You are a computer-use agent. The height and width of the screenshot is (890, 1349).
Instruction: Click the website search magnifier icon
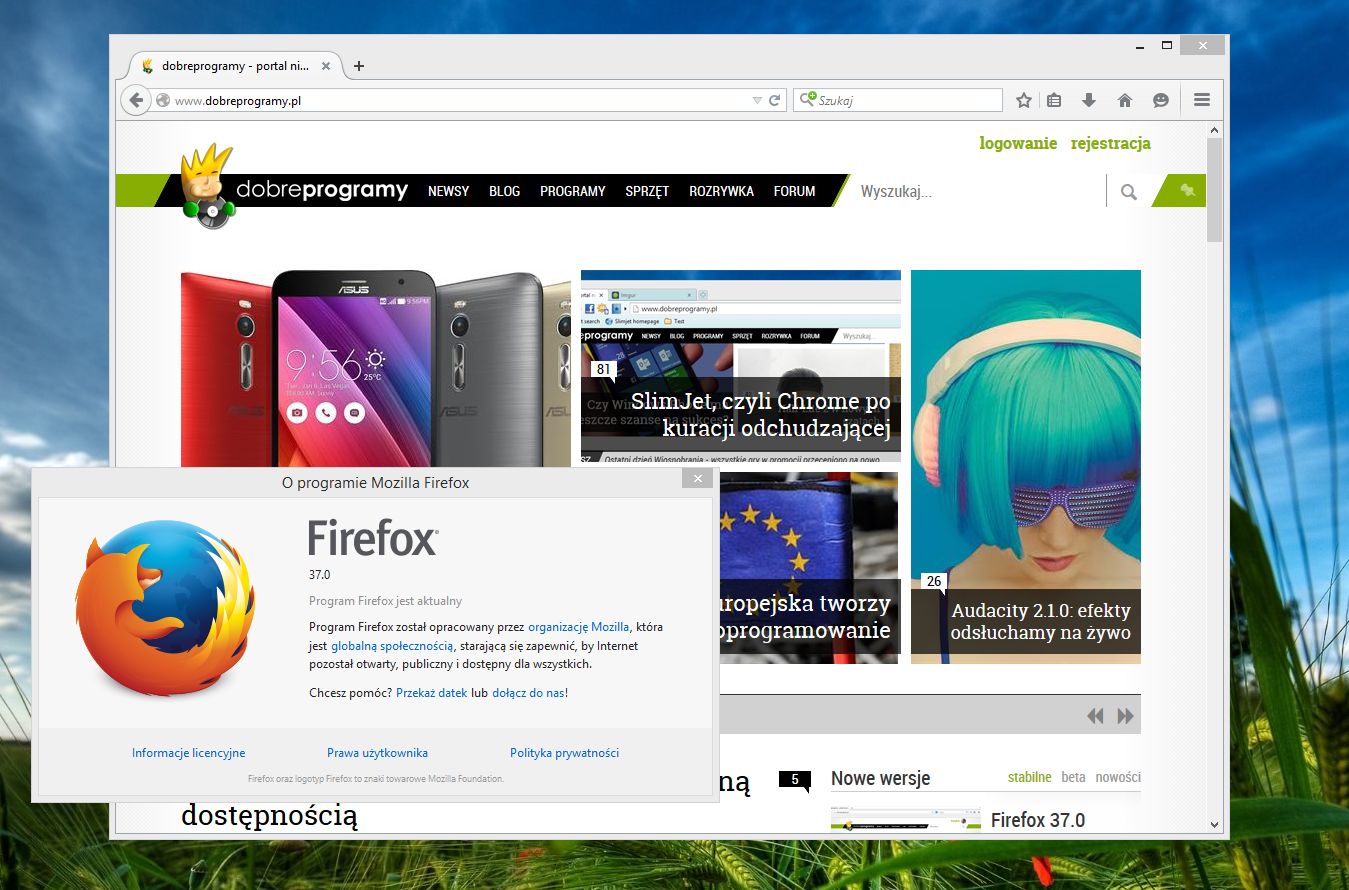[x=1129, y=191]
